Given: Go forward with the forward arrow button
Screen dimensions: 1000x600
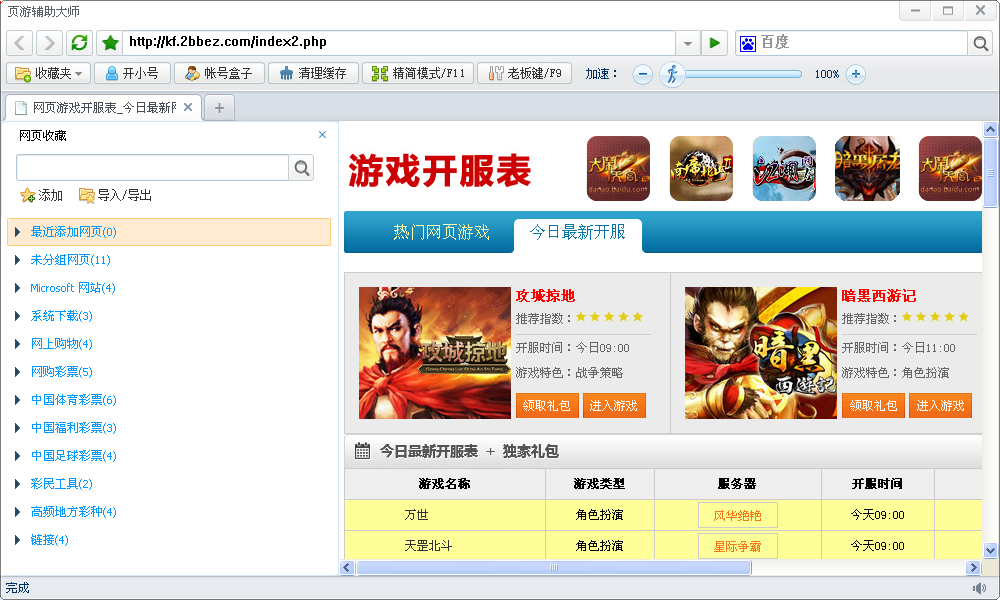Looking at the screenshot, I should (49, 43).
